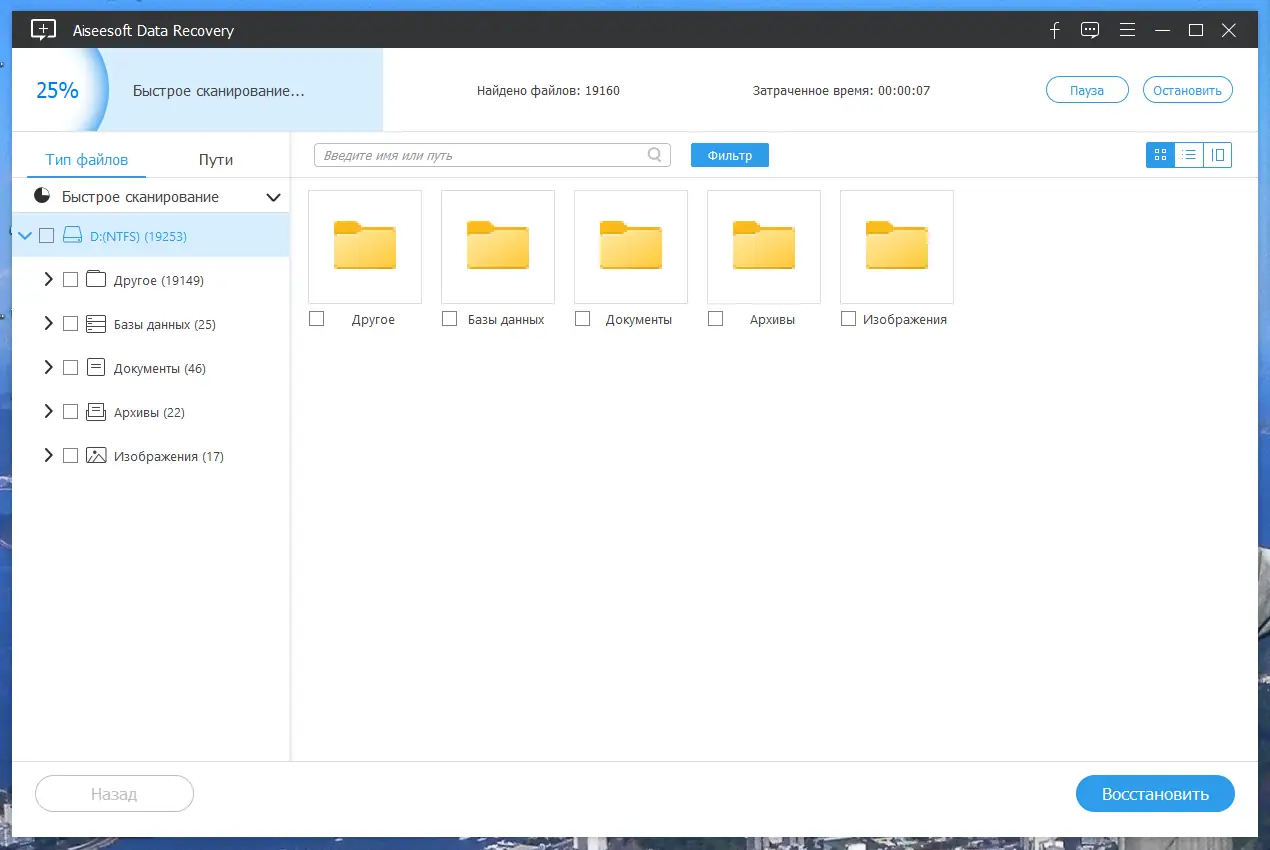Select the D:(NTFS) (19253) label
Viewport: 1270px width, 850px height.
tap(138, 237)
